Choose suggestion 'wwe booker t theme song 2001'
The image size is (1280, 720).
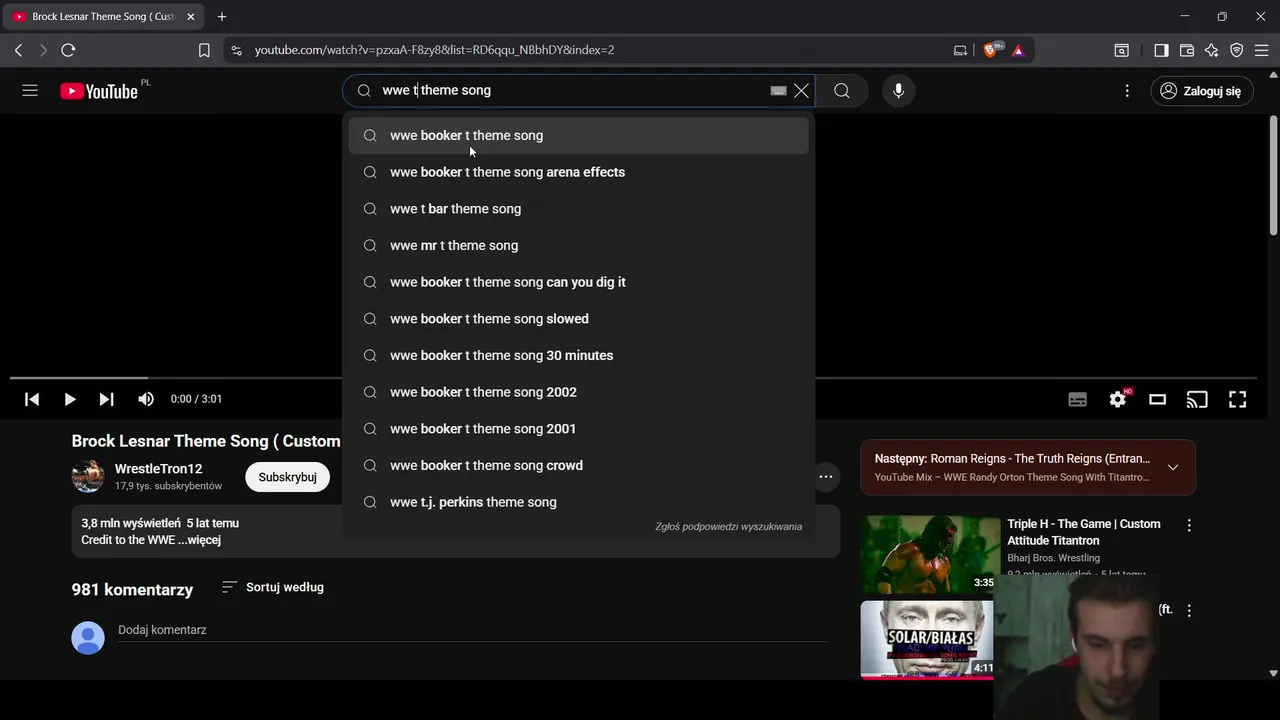(x=578, y=429)
